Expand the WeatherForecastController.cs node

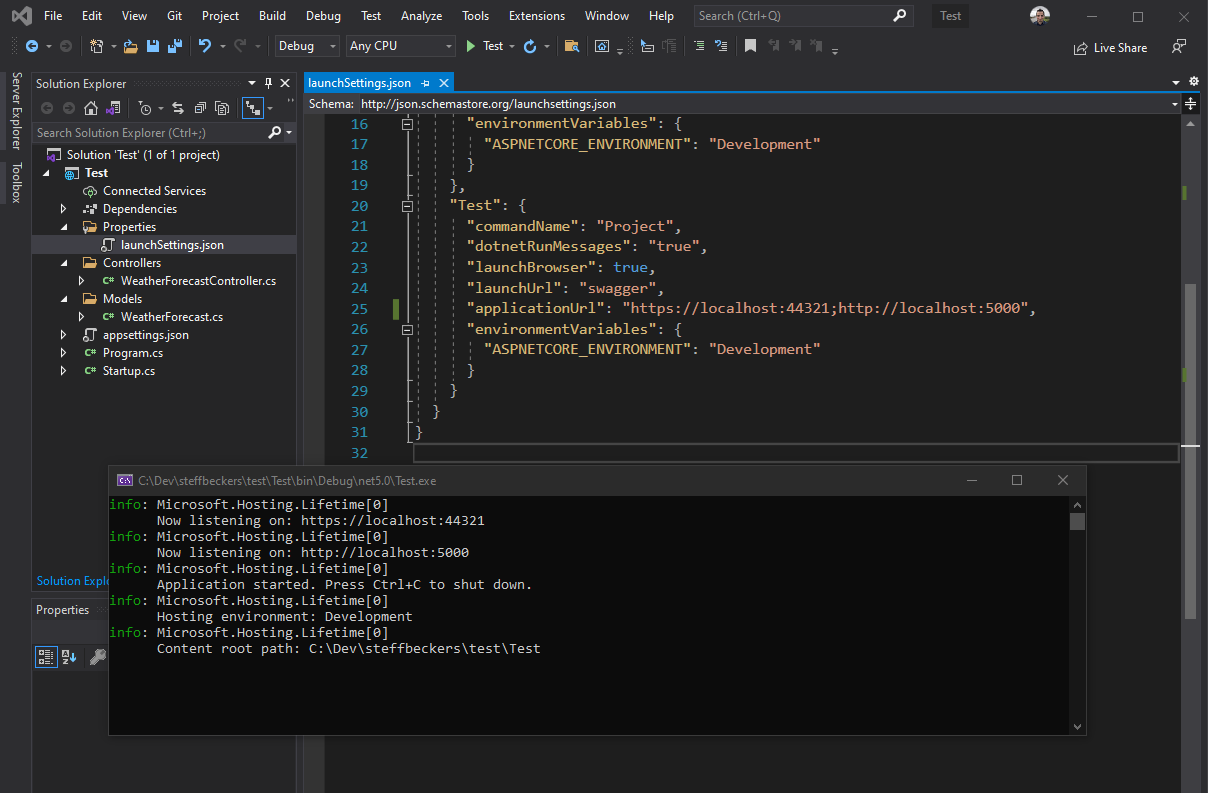(x=82, y=281)
